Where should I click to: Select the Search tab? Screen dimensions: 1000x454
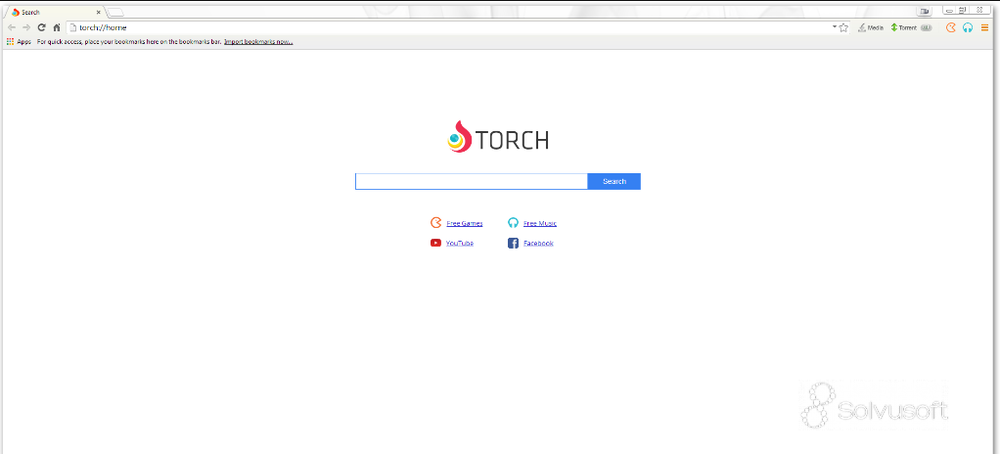[x=55, y=12]
